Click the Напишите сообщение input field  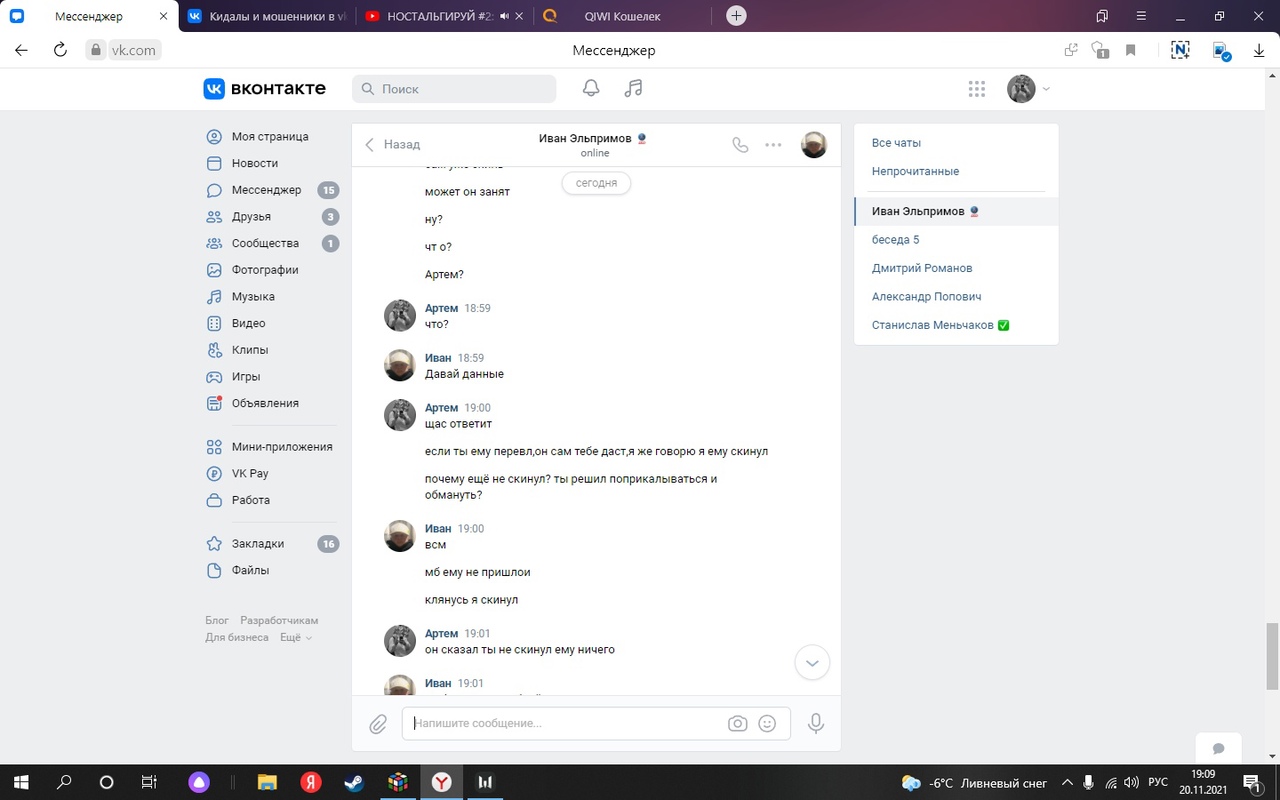point(565,723)
